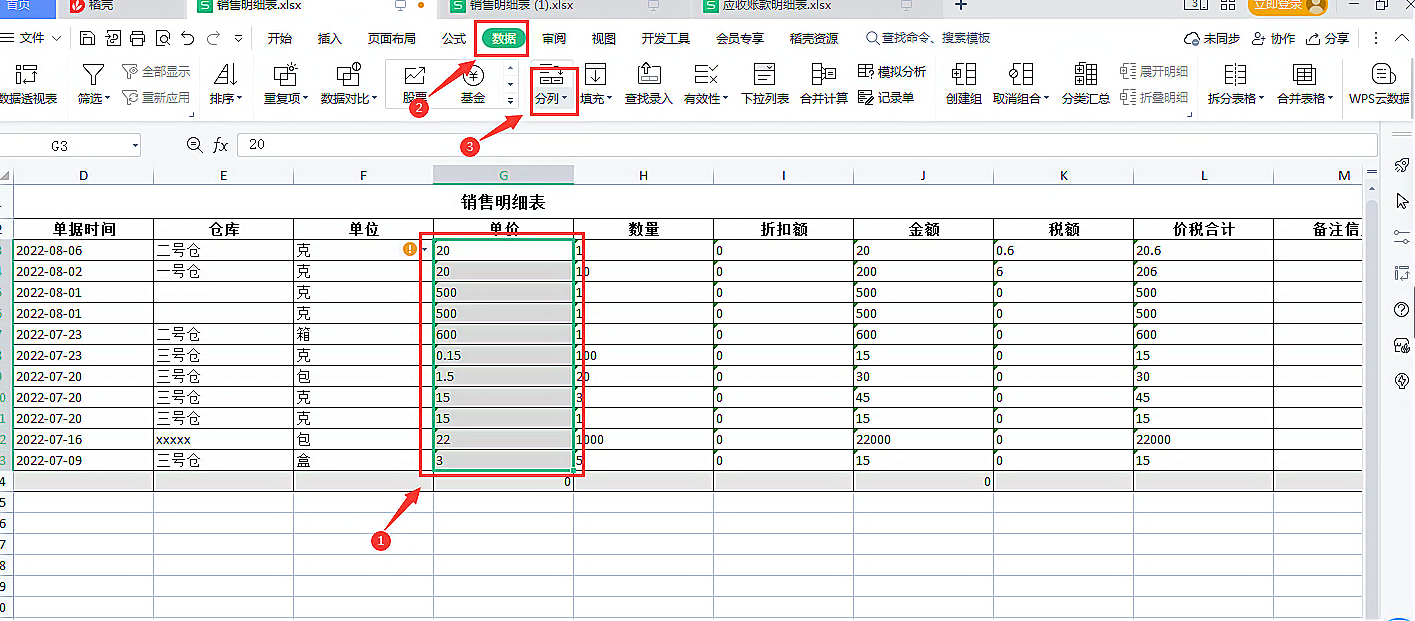This screenshot has width=1415, height=621.
Task: Switch to the 审阅 (Review) tab
Action: (x=554, y=39)
